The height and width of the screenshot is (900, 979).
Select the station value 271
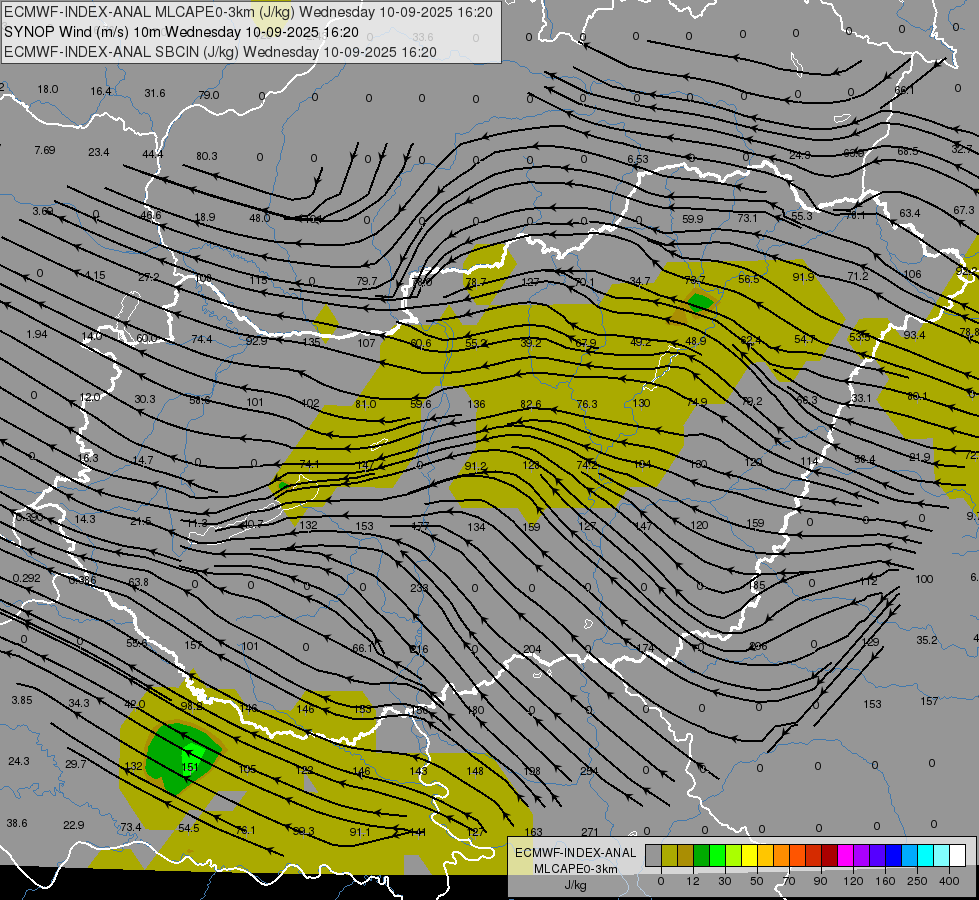pyautogui.click(x=589, y=832)
